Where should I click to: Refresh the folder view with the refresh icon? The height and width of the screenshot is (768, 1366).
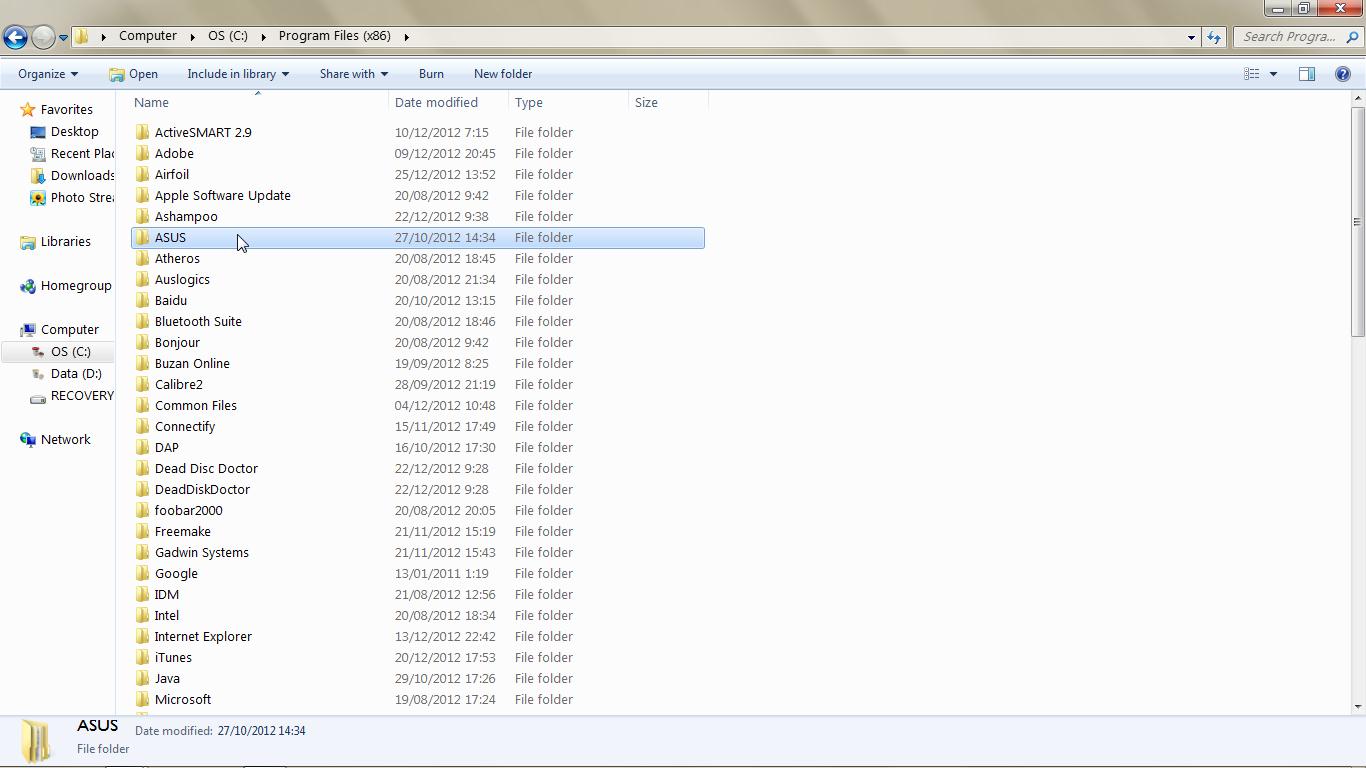1213,36
